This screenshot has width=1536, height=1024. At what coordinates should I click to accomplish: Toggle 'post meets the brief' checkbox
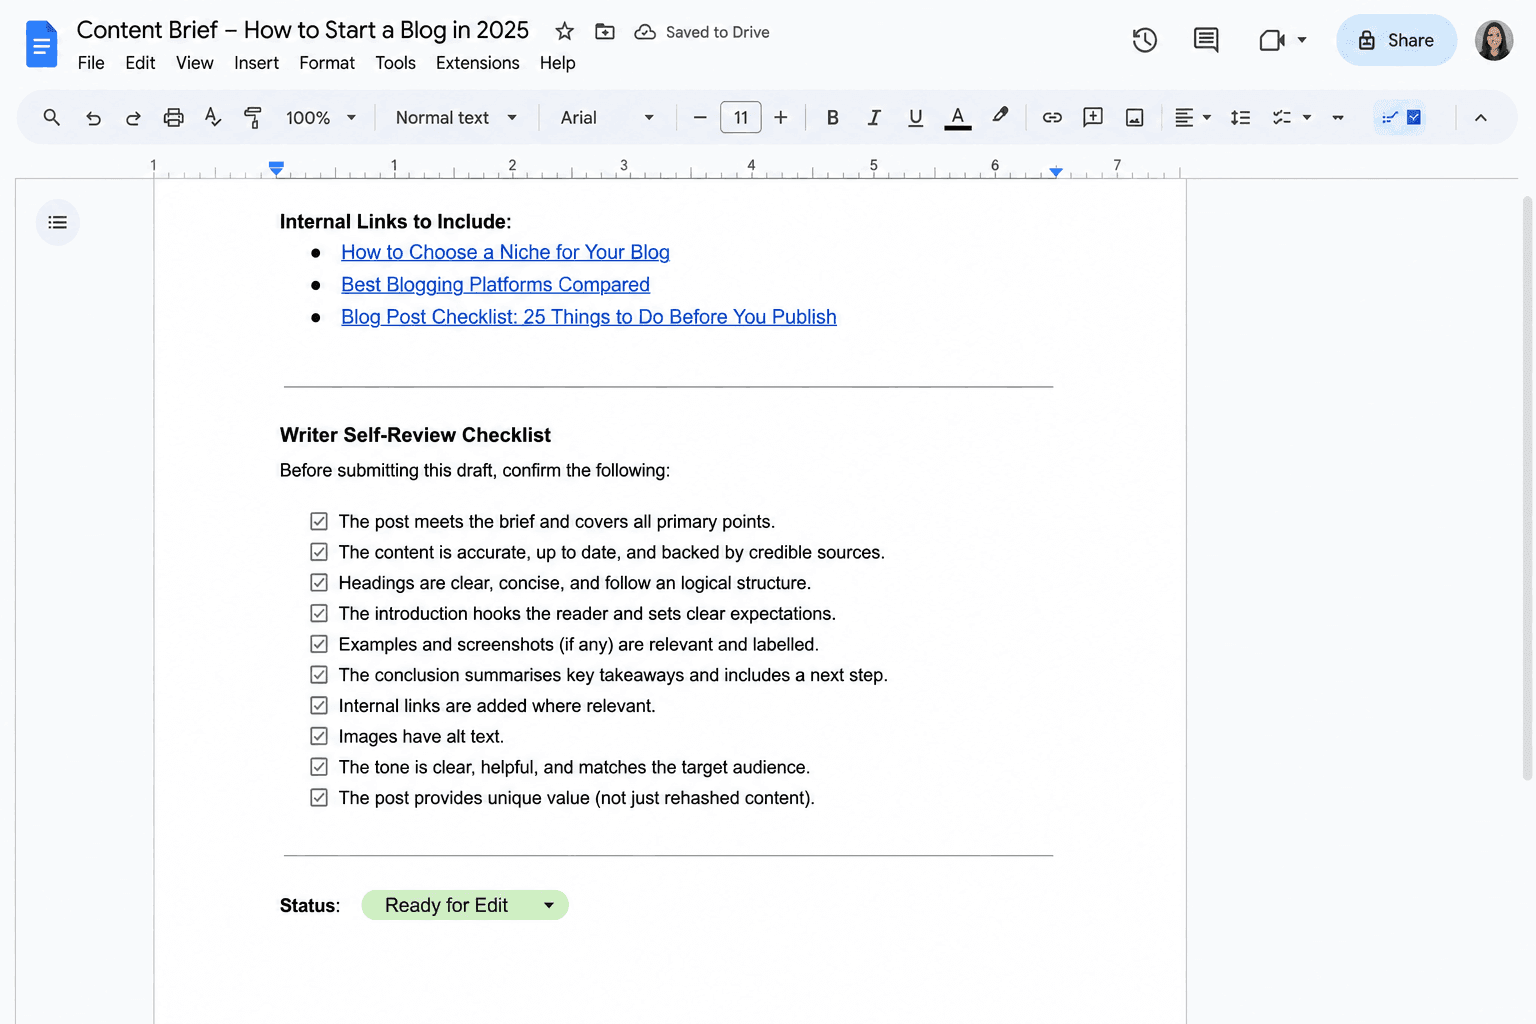click(x=319, y=521)
